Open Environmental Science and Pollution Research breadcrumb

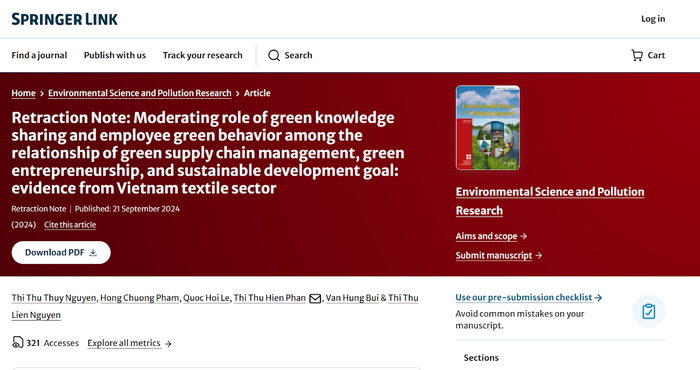tap(140, 93)
